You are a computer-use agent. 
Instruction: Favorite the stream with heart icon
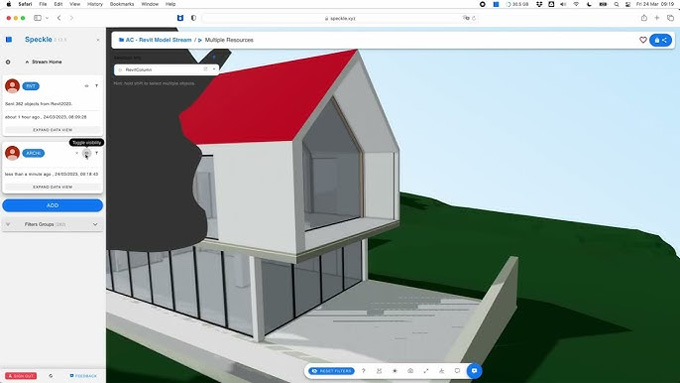tap(643, 40)
